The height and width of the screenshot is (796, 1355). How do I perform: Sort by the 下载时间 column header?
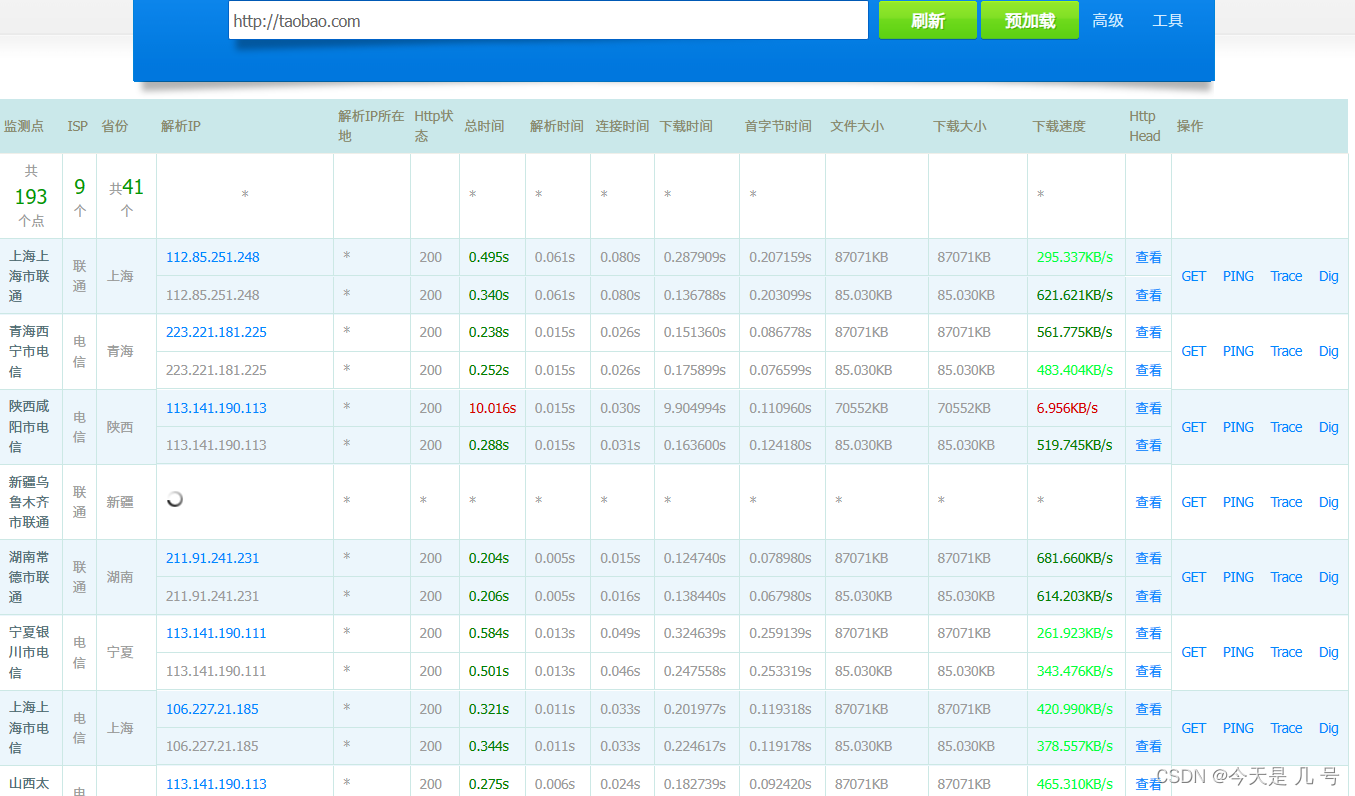click(686, 126)
